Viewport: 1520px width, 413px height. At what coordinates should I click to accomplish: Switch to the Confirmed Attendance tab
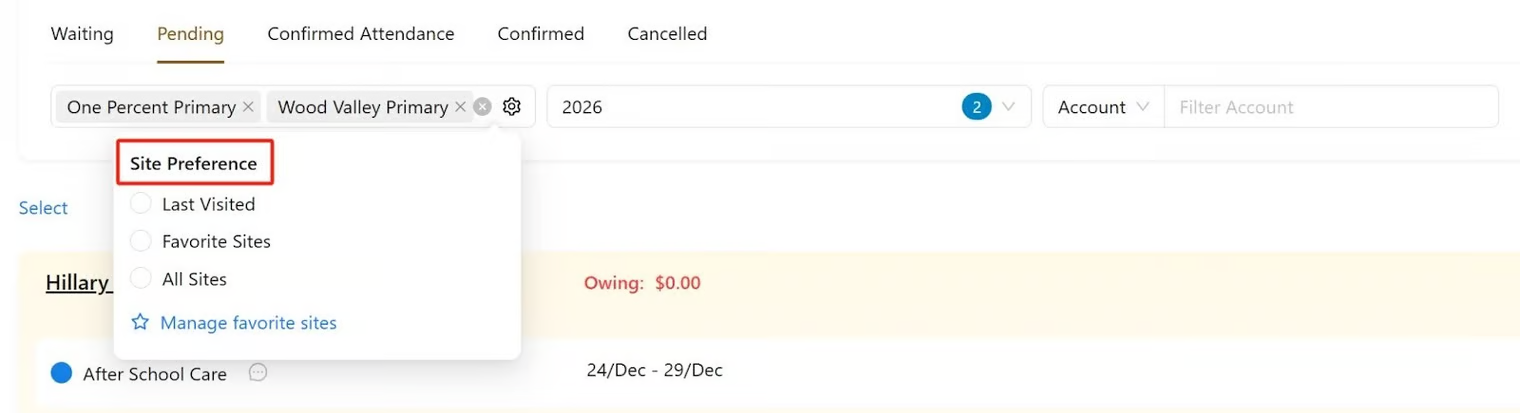click(x=361, y=34)
